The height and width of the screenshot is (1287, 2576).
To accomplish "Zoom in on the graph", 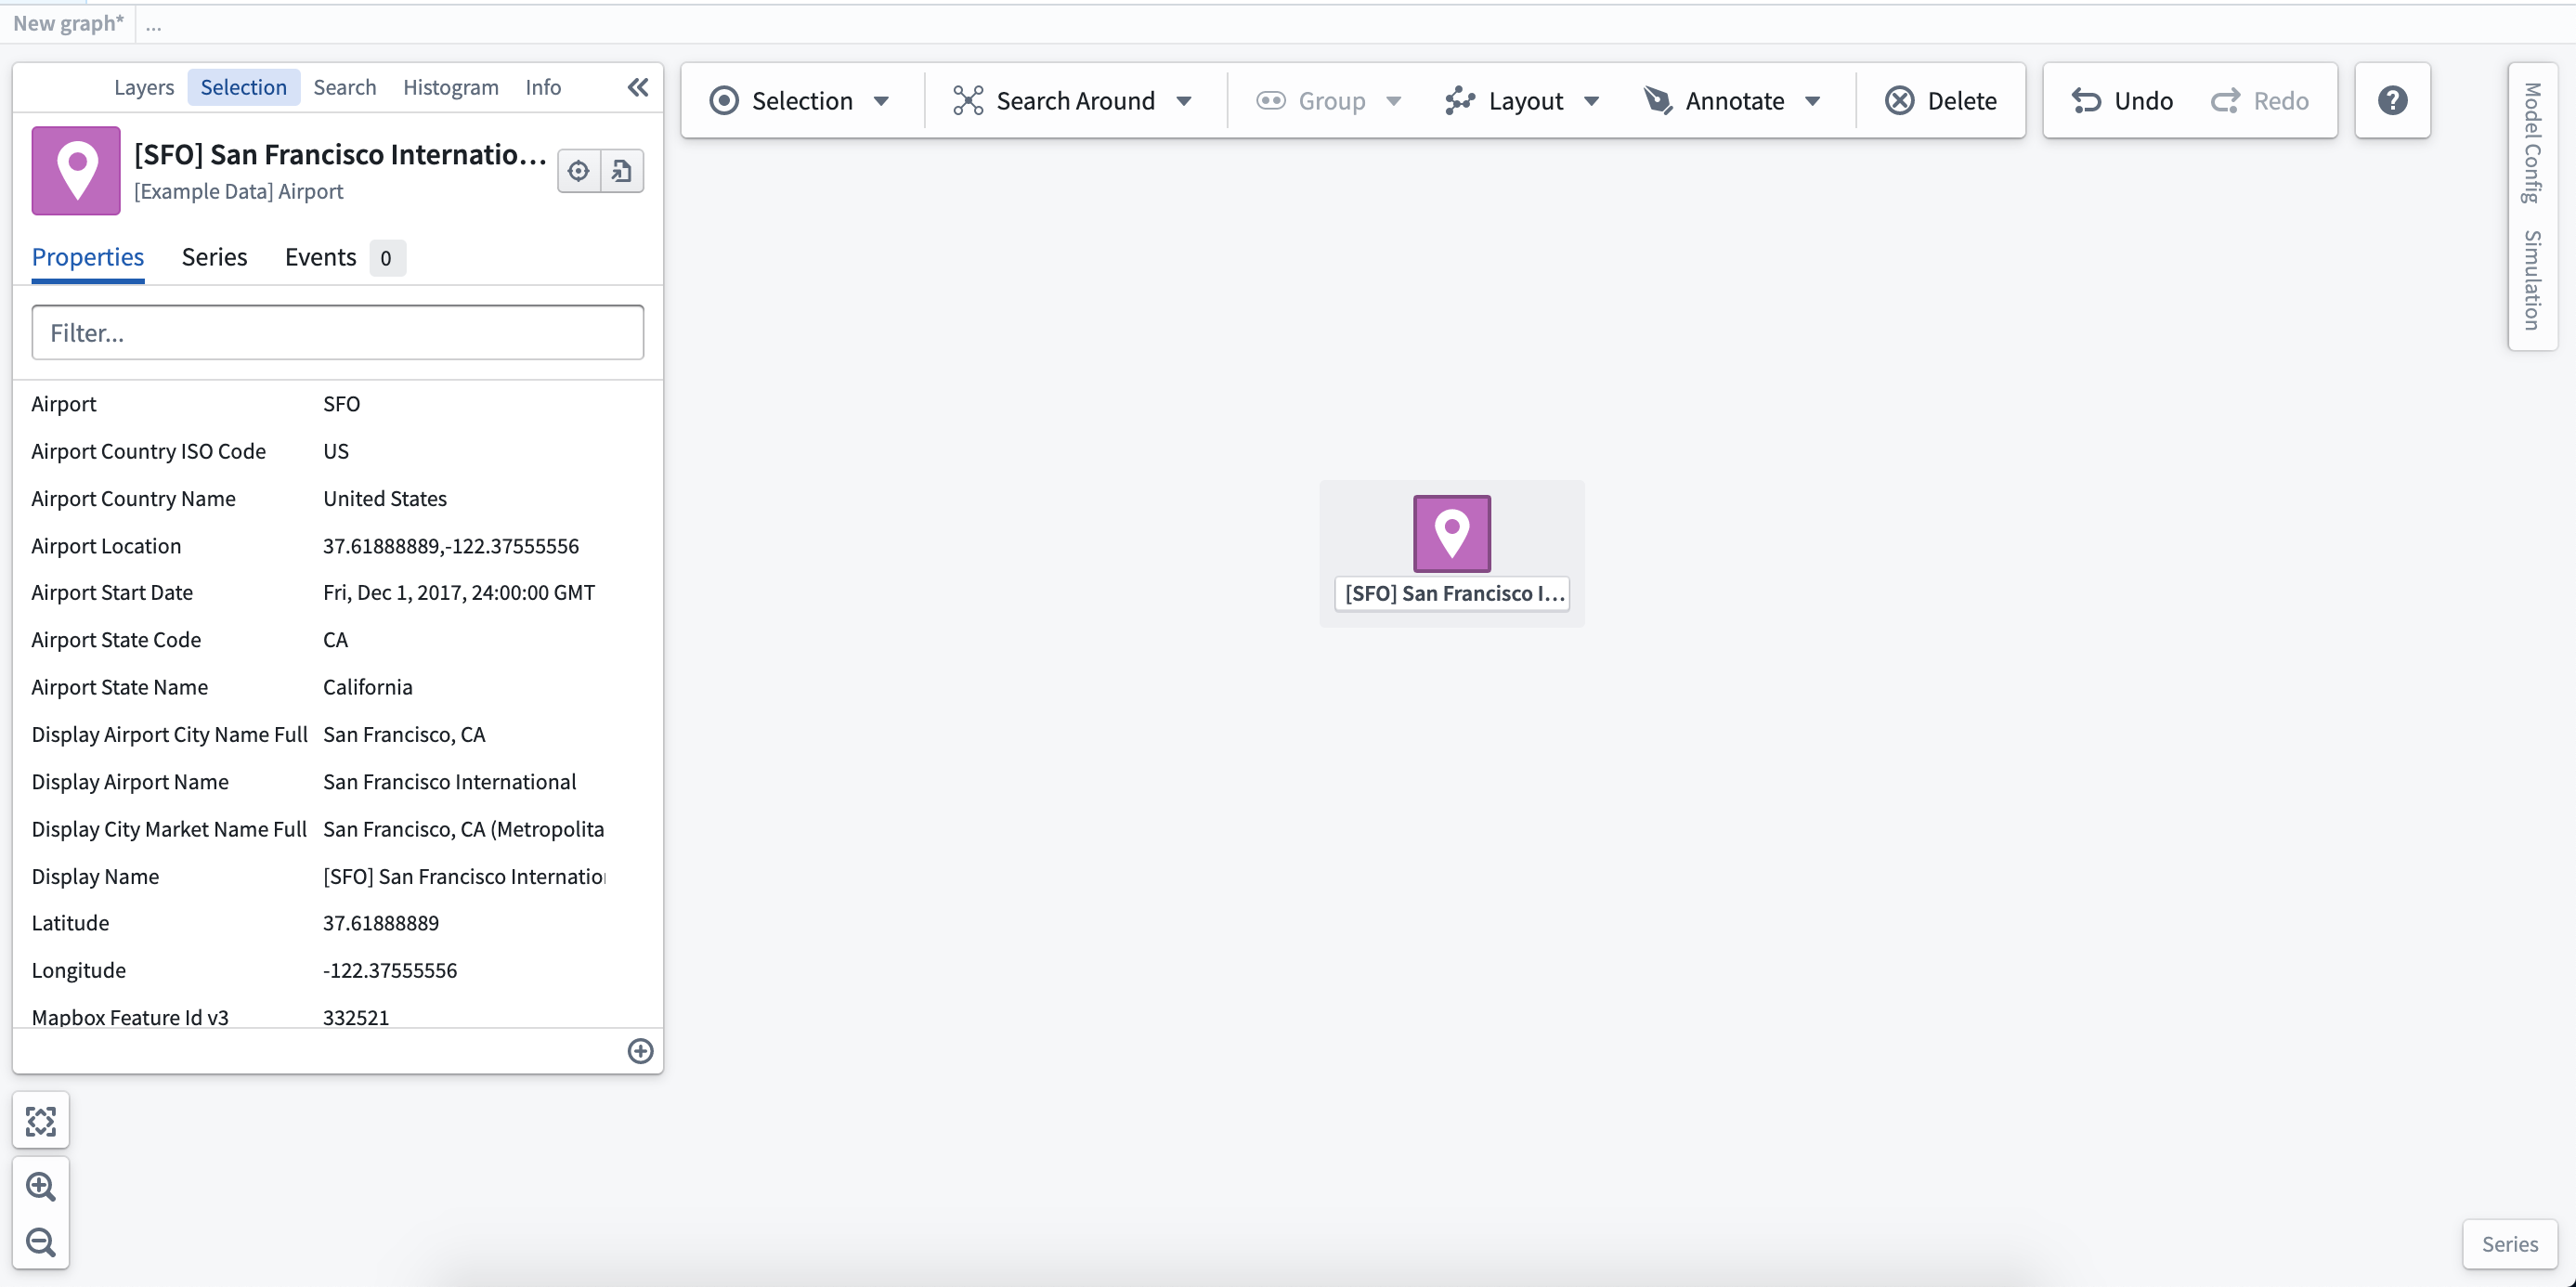I will (41, 1186).
